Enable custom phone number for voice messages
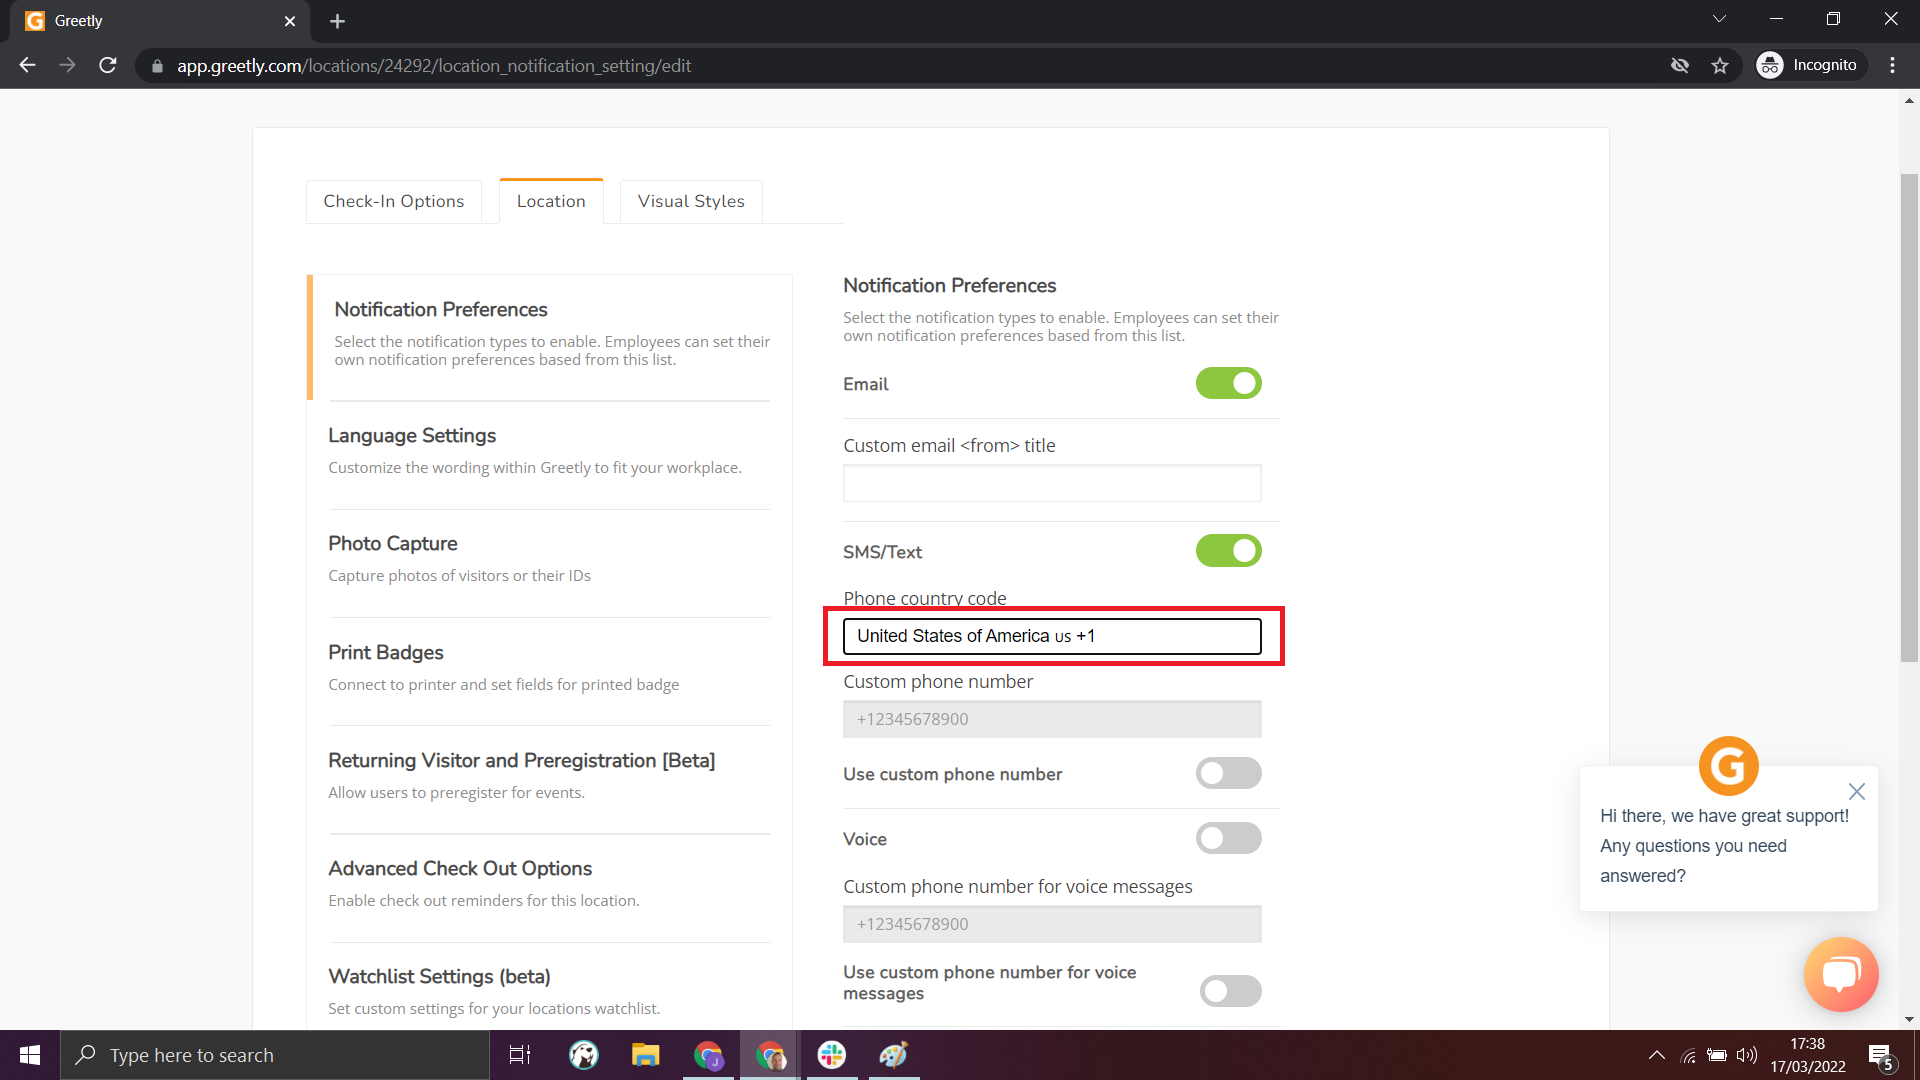 coord(1230,991)
